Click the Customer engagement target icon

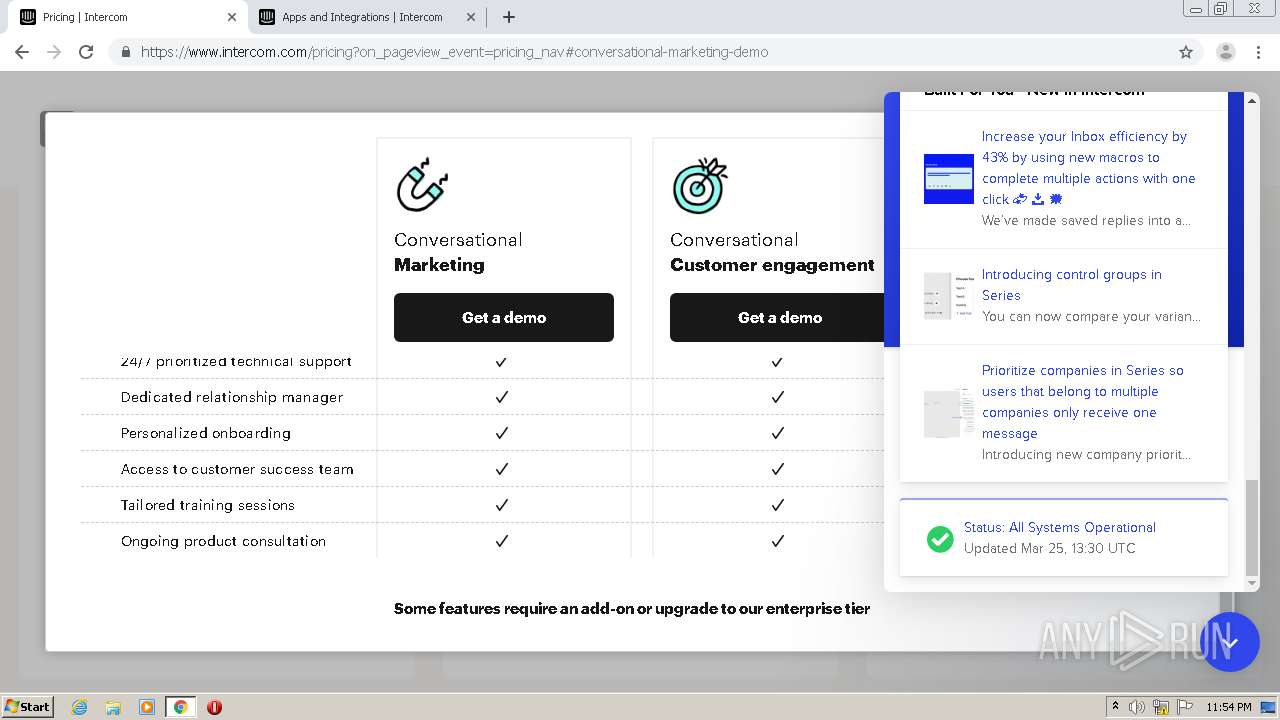click(x=699, y=185)
